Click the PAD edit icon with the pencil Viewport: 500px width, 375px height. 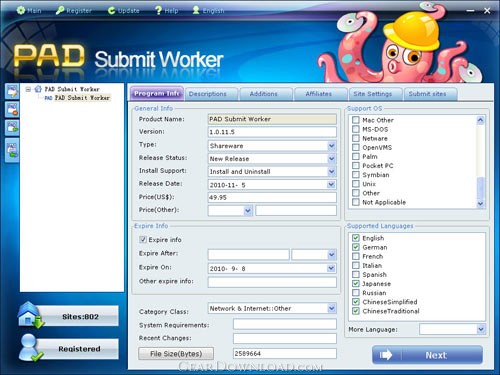coord(12,91)
